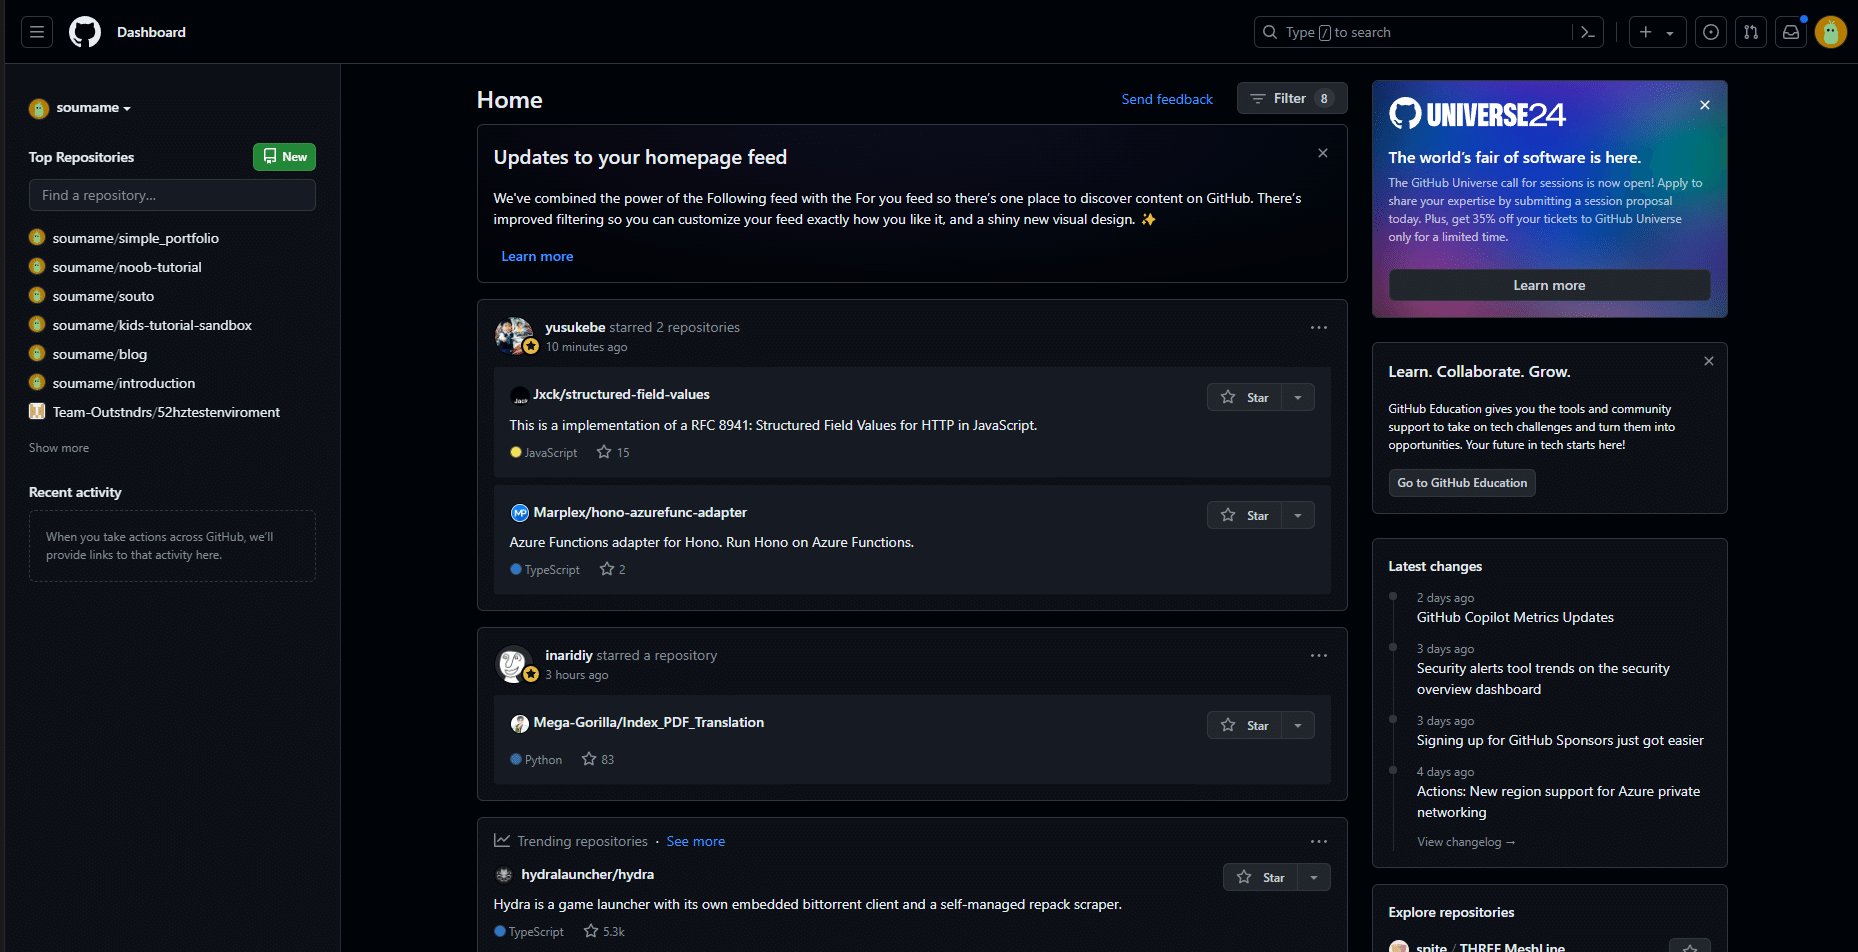View star count 83 for Index_PDF_Translation
1858x952 pixels.
[x=598, y=760]
